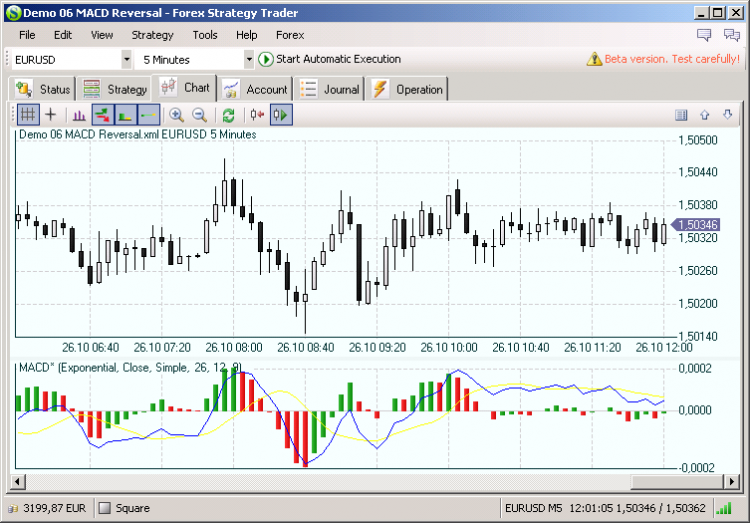This screenshot has width=750, height=523.
Task: Toggle the auto-scroll candle with green arrow
Action: [281, 115]
